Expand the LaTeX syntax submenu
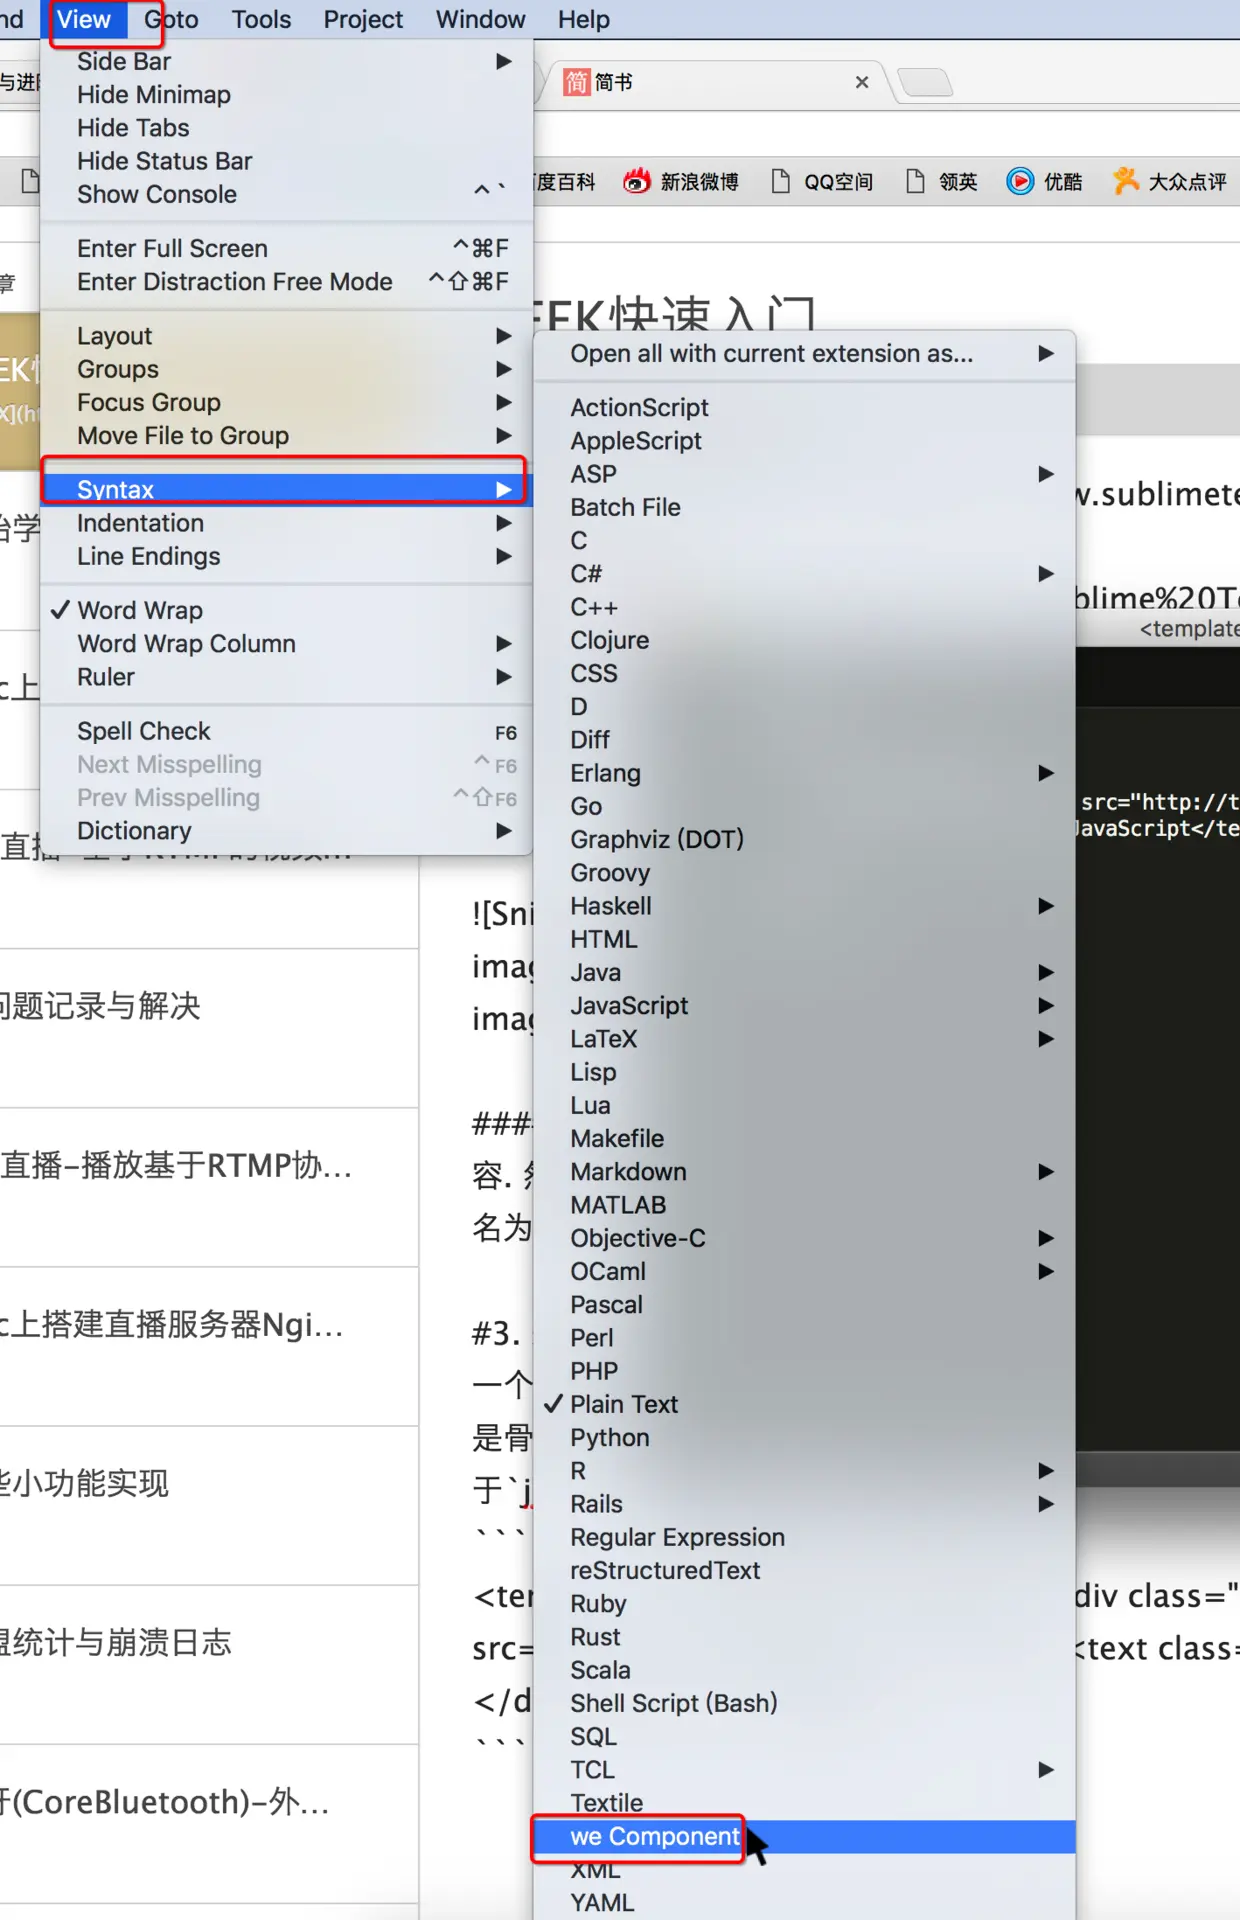Image resolution: width=1240 pixels, height=1920 pixels. click(805, 1039)
